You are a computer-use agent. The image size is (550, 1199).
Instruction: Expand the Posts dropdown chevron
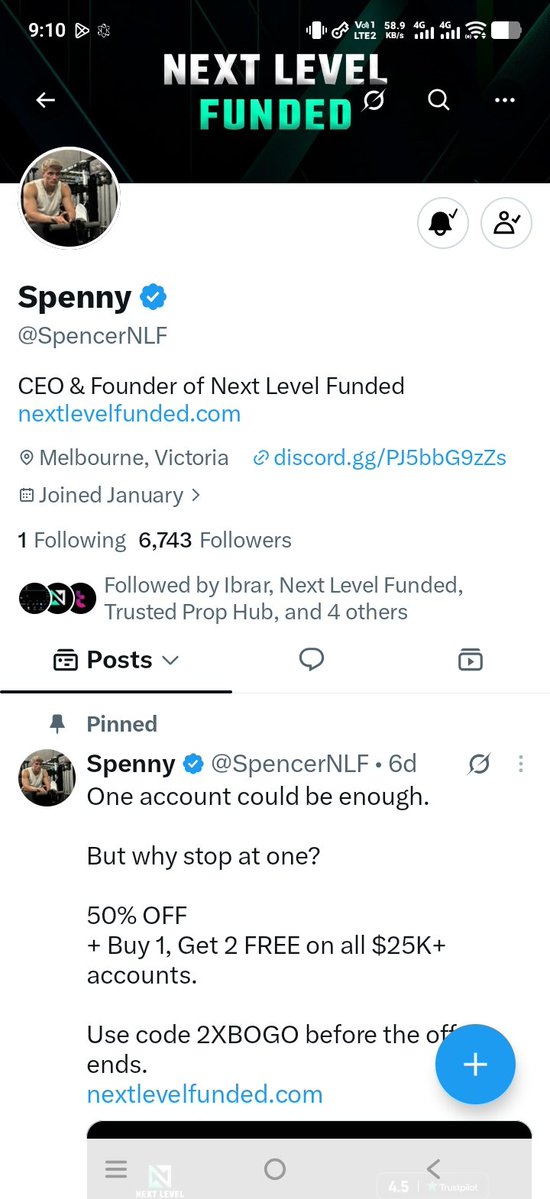coord(171,659)
